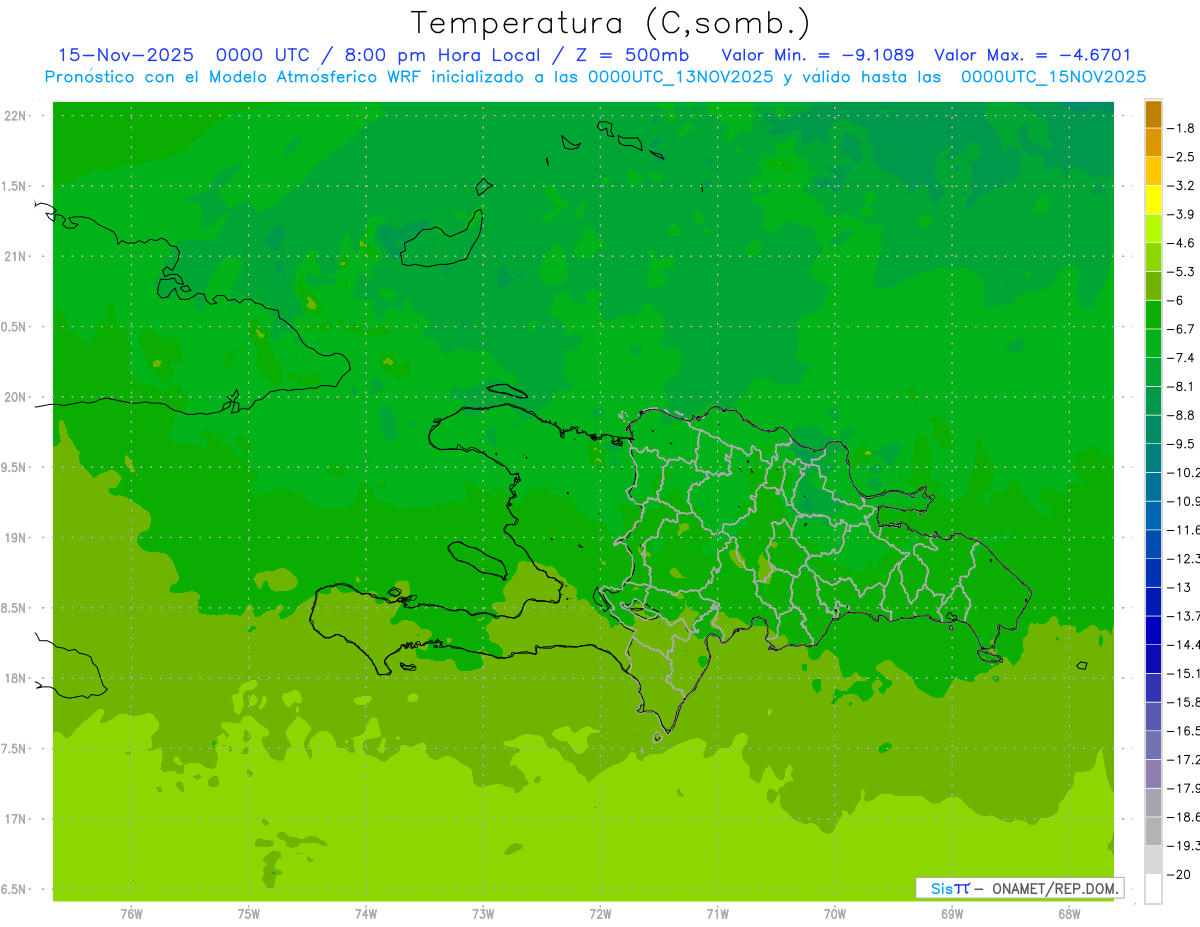Viewport: 1200px width, 927px height.
Task: Select the "7.5N" latitude label
Action: click(x=15, y=749)
